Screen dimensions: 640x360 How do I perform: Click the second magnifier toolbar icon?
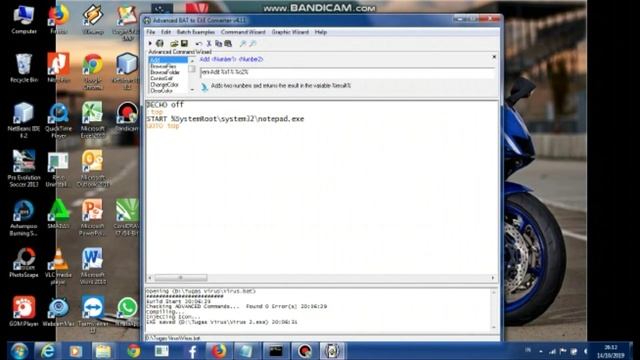pyautogui.click(x=253, y=43)
